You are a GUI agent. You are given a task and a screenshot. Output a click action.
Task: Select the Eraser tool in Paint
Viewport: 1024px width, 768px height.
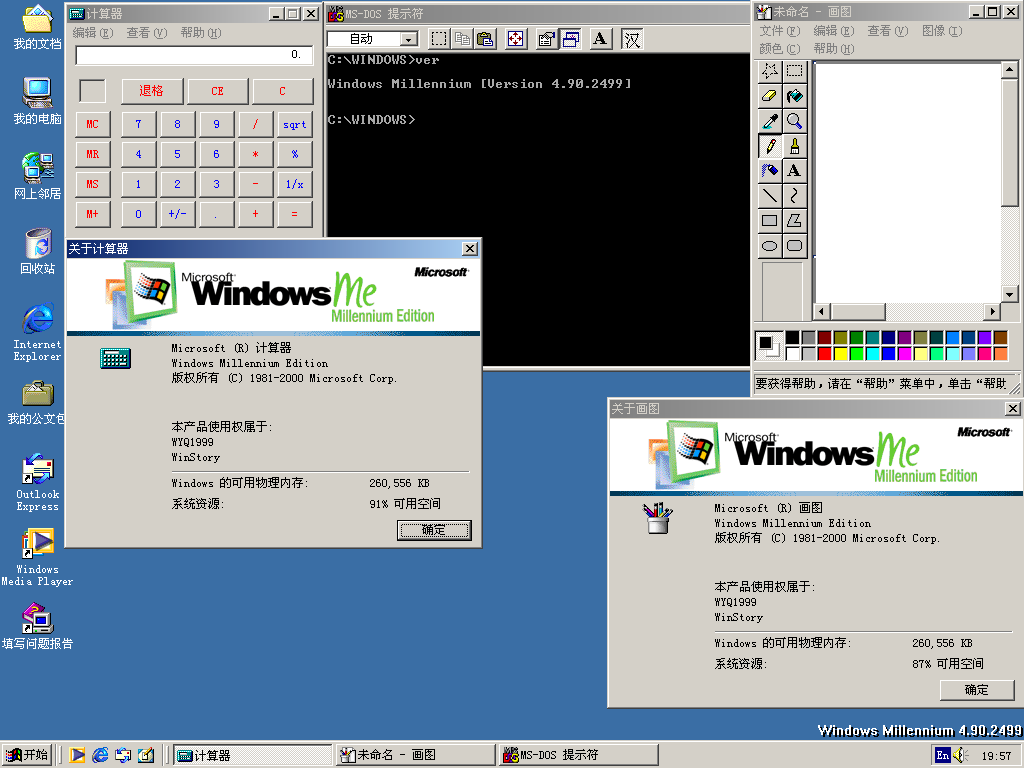[769, 96]
